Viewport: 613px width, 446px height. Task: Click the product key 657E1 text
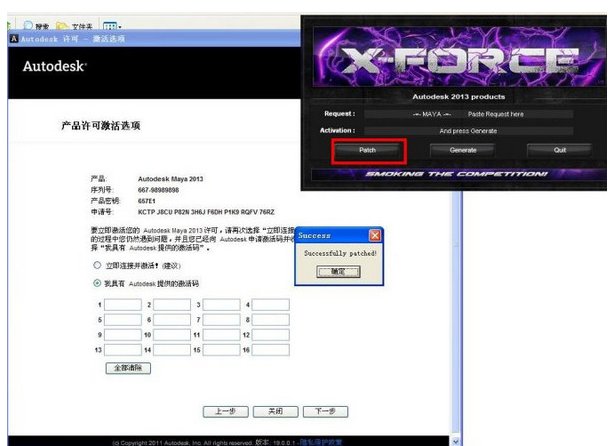pyautogui.click(x=147, y=201)
